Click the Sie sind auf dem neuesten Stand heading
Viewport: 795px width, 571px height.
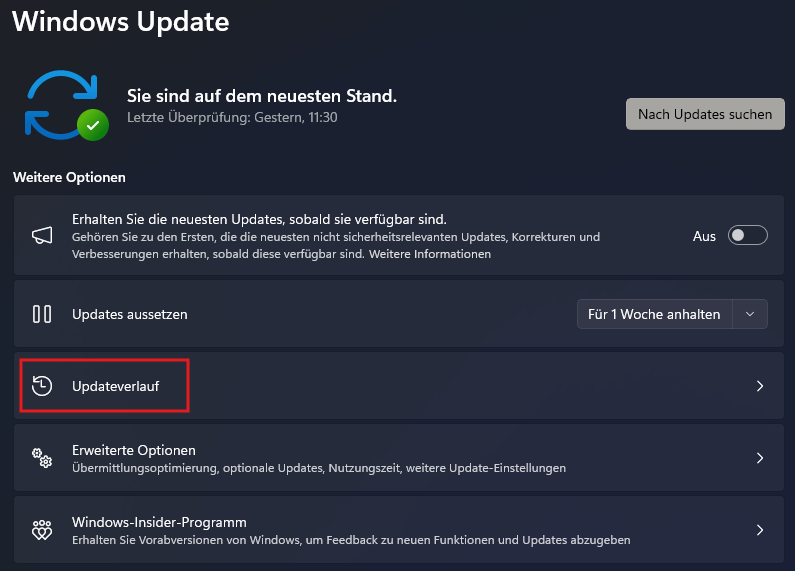[x=262, y=95]
